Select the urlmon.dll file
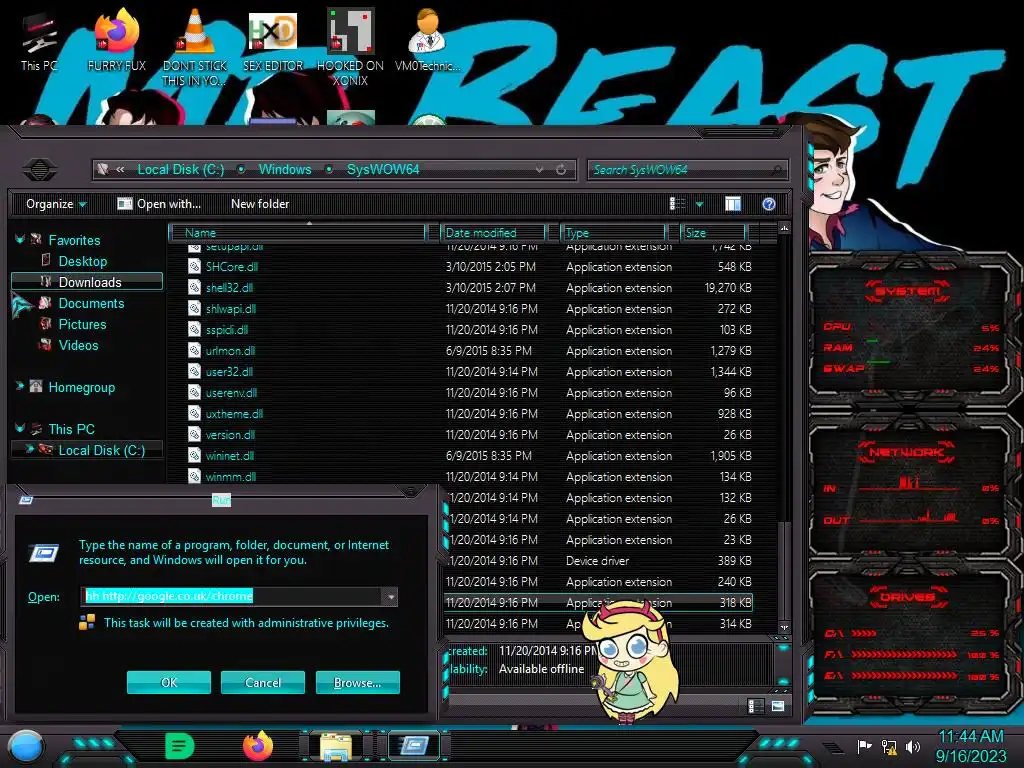The width and height of the screenshot is (1024, 768). click(230, 351)
